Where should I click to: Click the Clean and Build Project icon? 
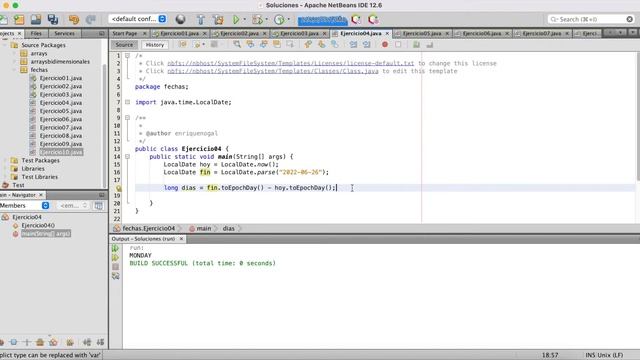click(x=218, y=19)
